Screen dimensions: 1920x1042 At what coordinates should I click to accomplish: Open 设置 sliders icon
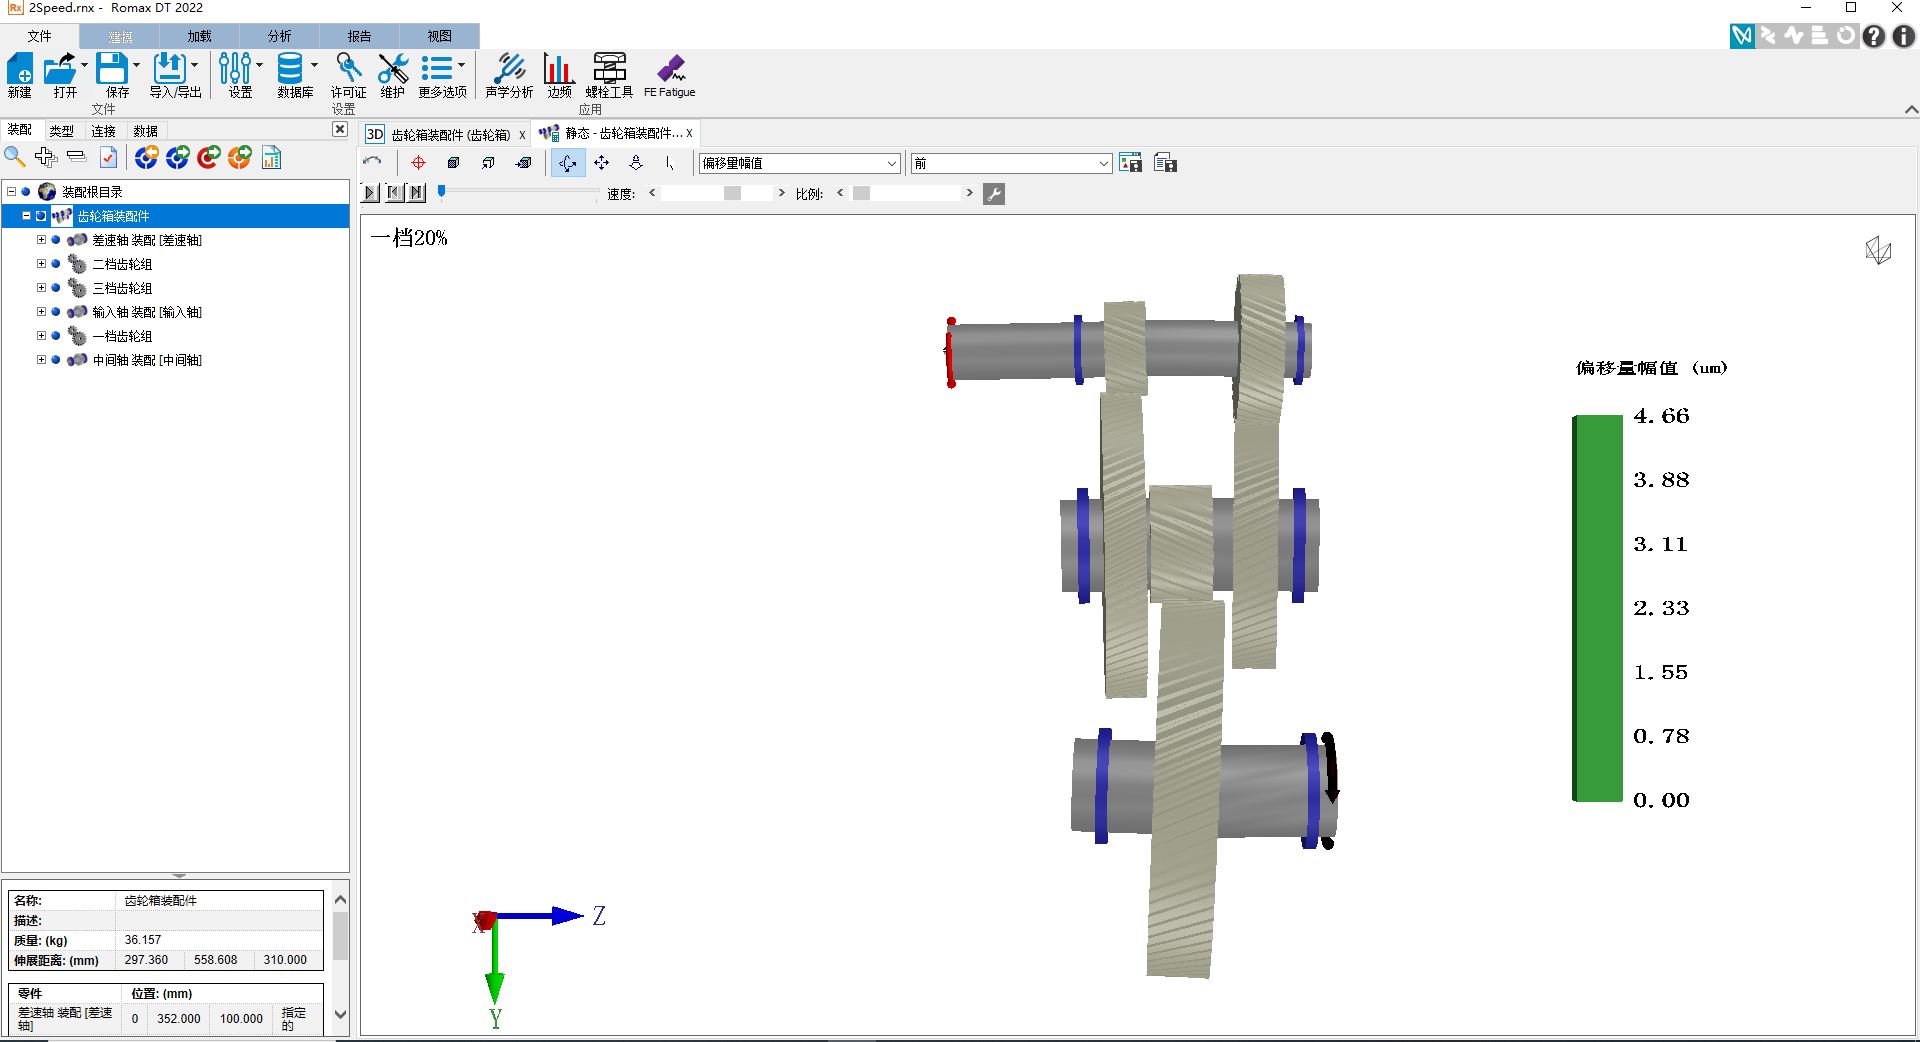click(235, 68)
